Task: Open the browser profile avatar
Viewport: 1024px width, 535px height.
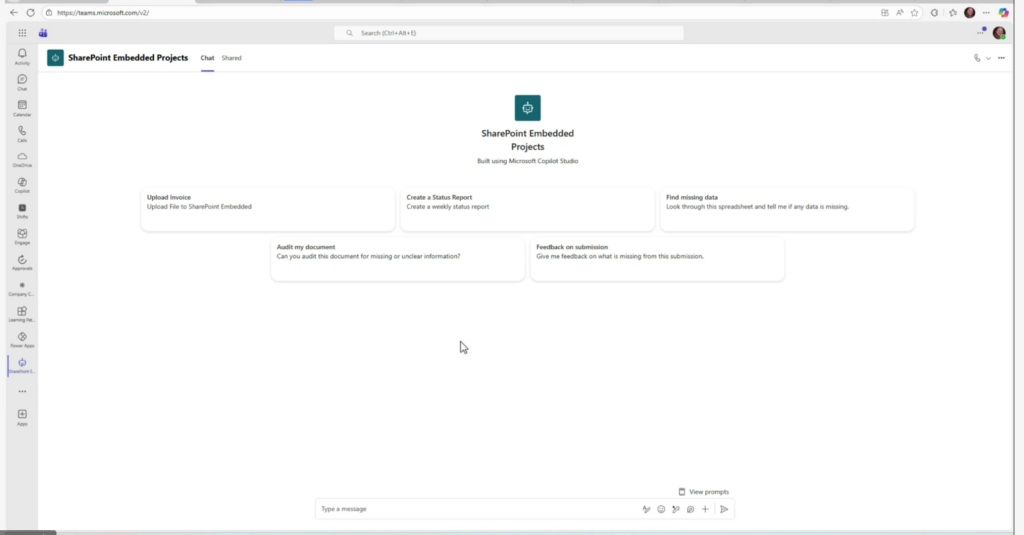Action: coord(970,12)
